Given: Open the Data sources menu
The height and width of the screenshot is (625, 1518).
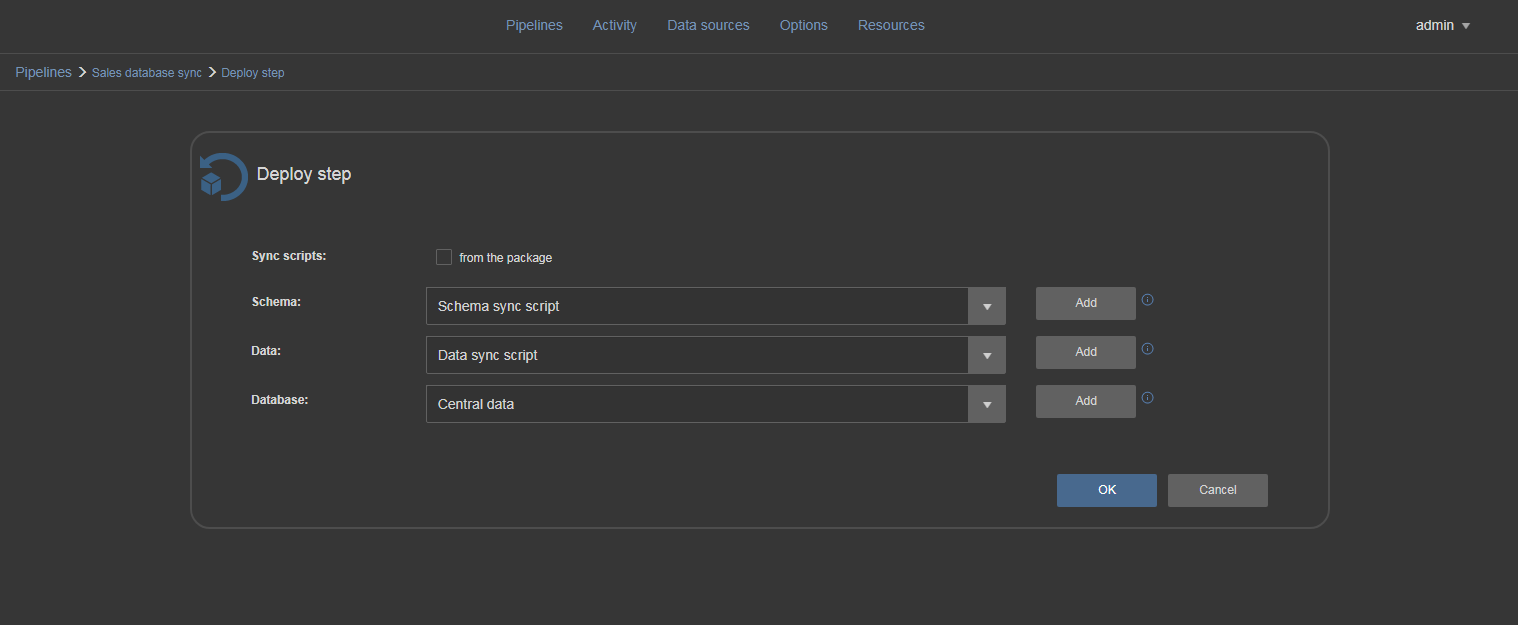Looking at the screenshot, I should 708,25.
